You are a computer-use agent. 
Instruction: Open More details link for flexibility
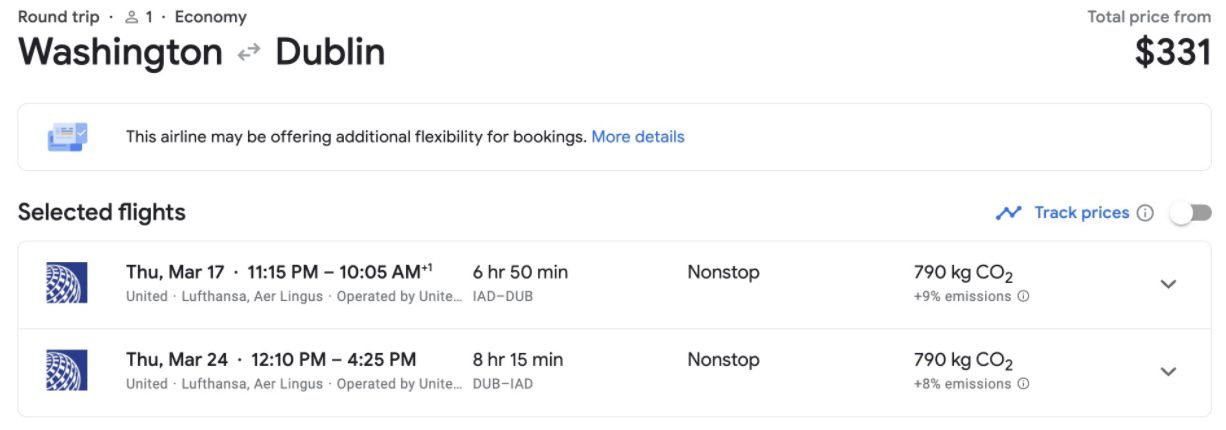(637, 137)
